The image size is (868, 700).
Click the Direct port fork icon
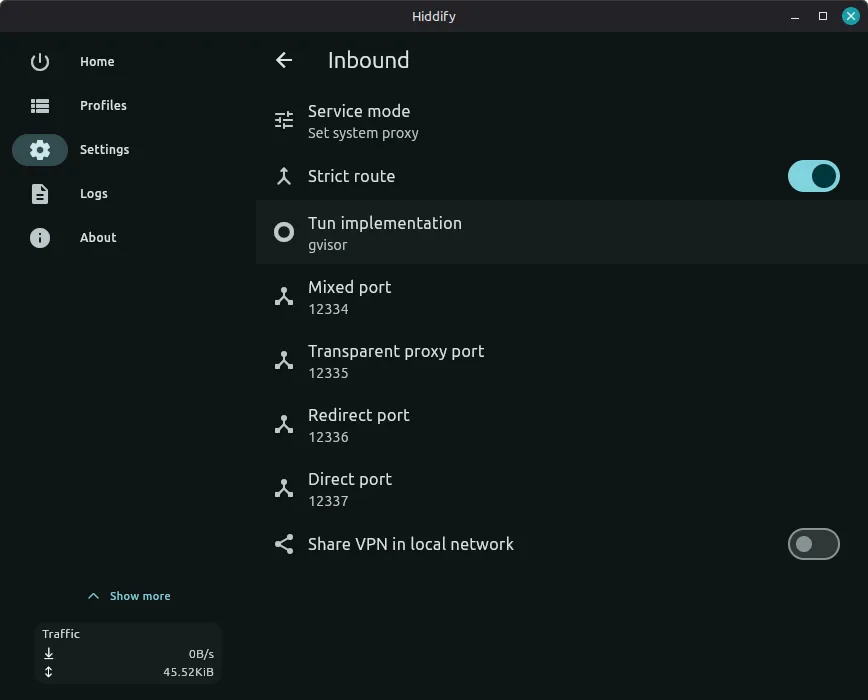click(284, 488)
